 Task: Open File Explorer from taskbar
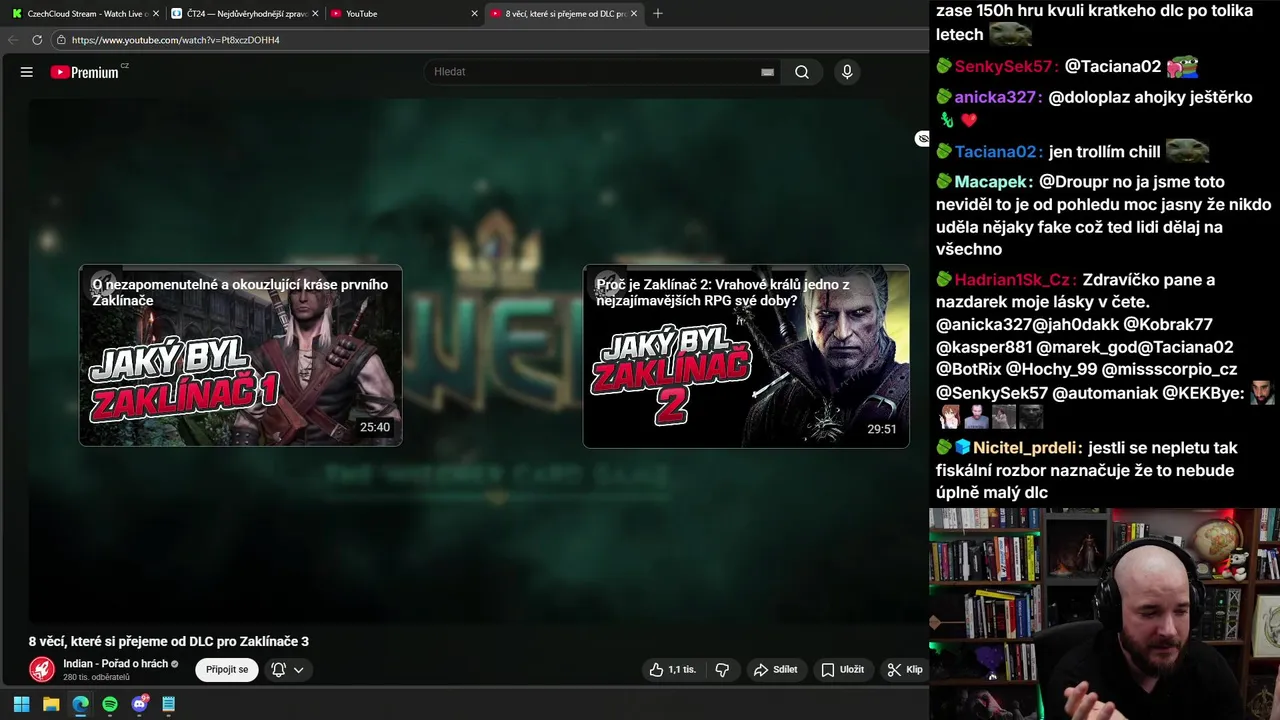tap(51, 704)
